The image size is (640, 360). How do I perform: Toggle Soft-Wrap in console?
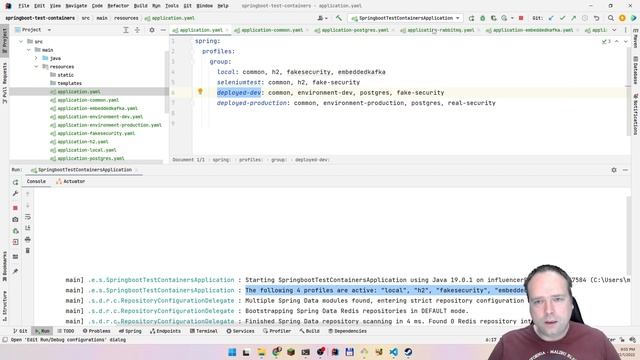[x=28, y=217]
